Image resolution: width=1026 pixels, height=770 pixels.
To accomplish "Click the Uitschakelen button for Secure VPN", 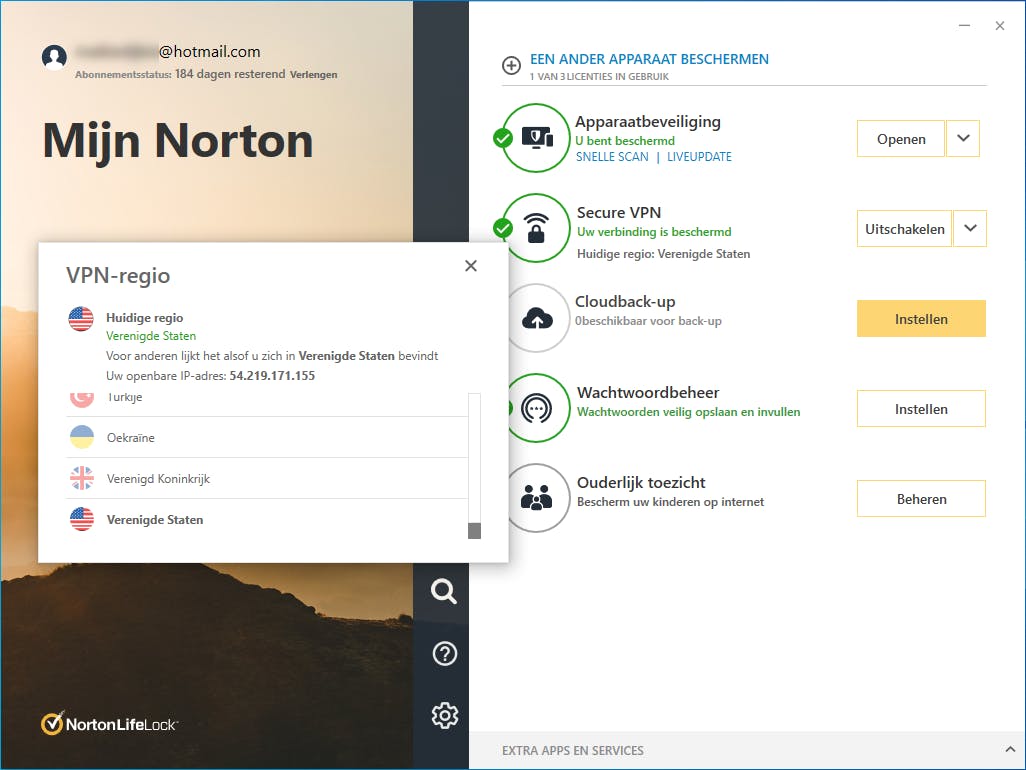I will (904, 228).
